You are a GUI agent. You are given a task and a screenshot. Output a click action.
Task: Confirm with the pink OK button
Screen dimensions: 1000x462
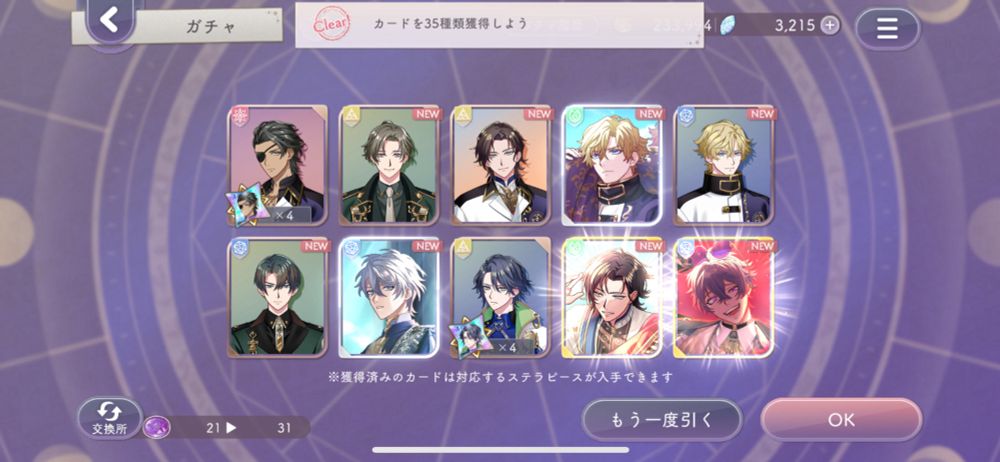(841, 420)
